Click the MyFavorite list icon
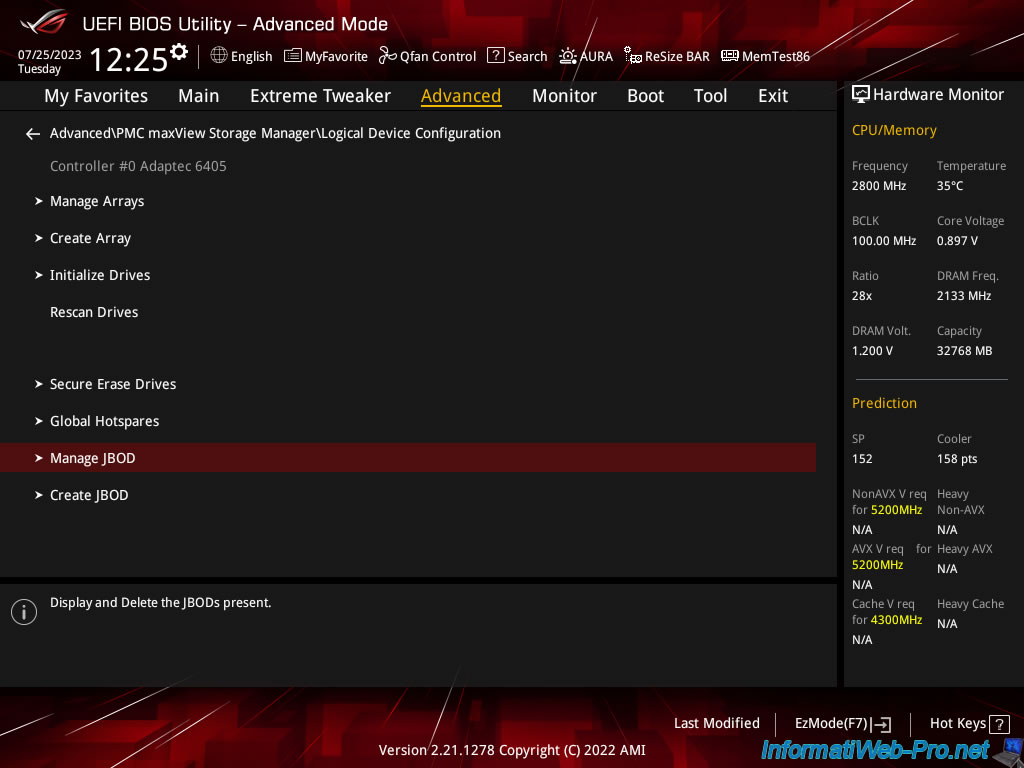The image size is (1024, 768). [x=293, y=56]
